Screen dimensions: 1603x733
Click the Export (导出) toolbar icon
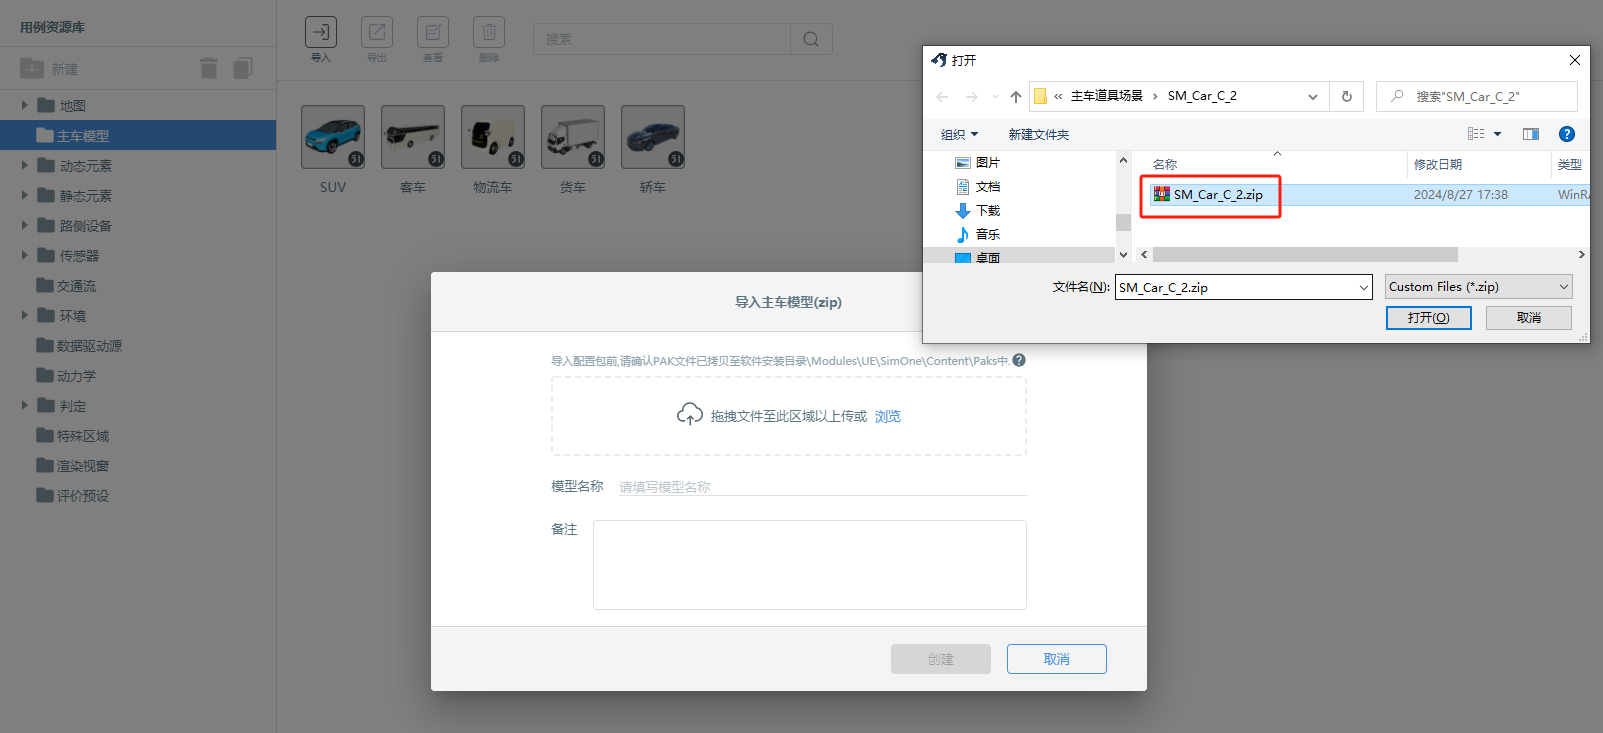pos(377,32)
